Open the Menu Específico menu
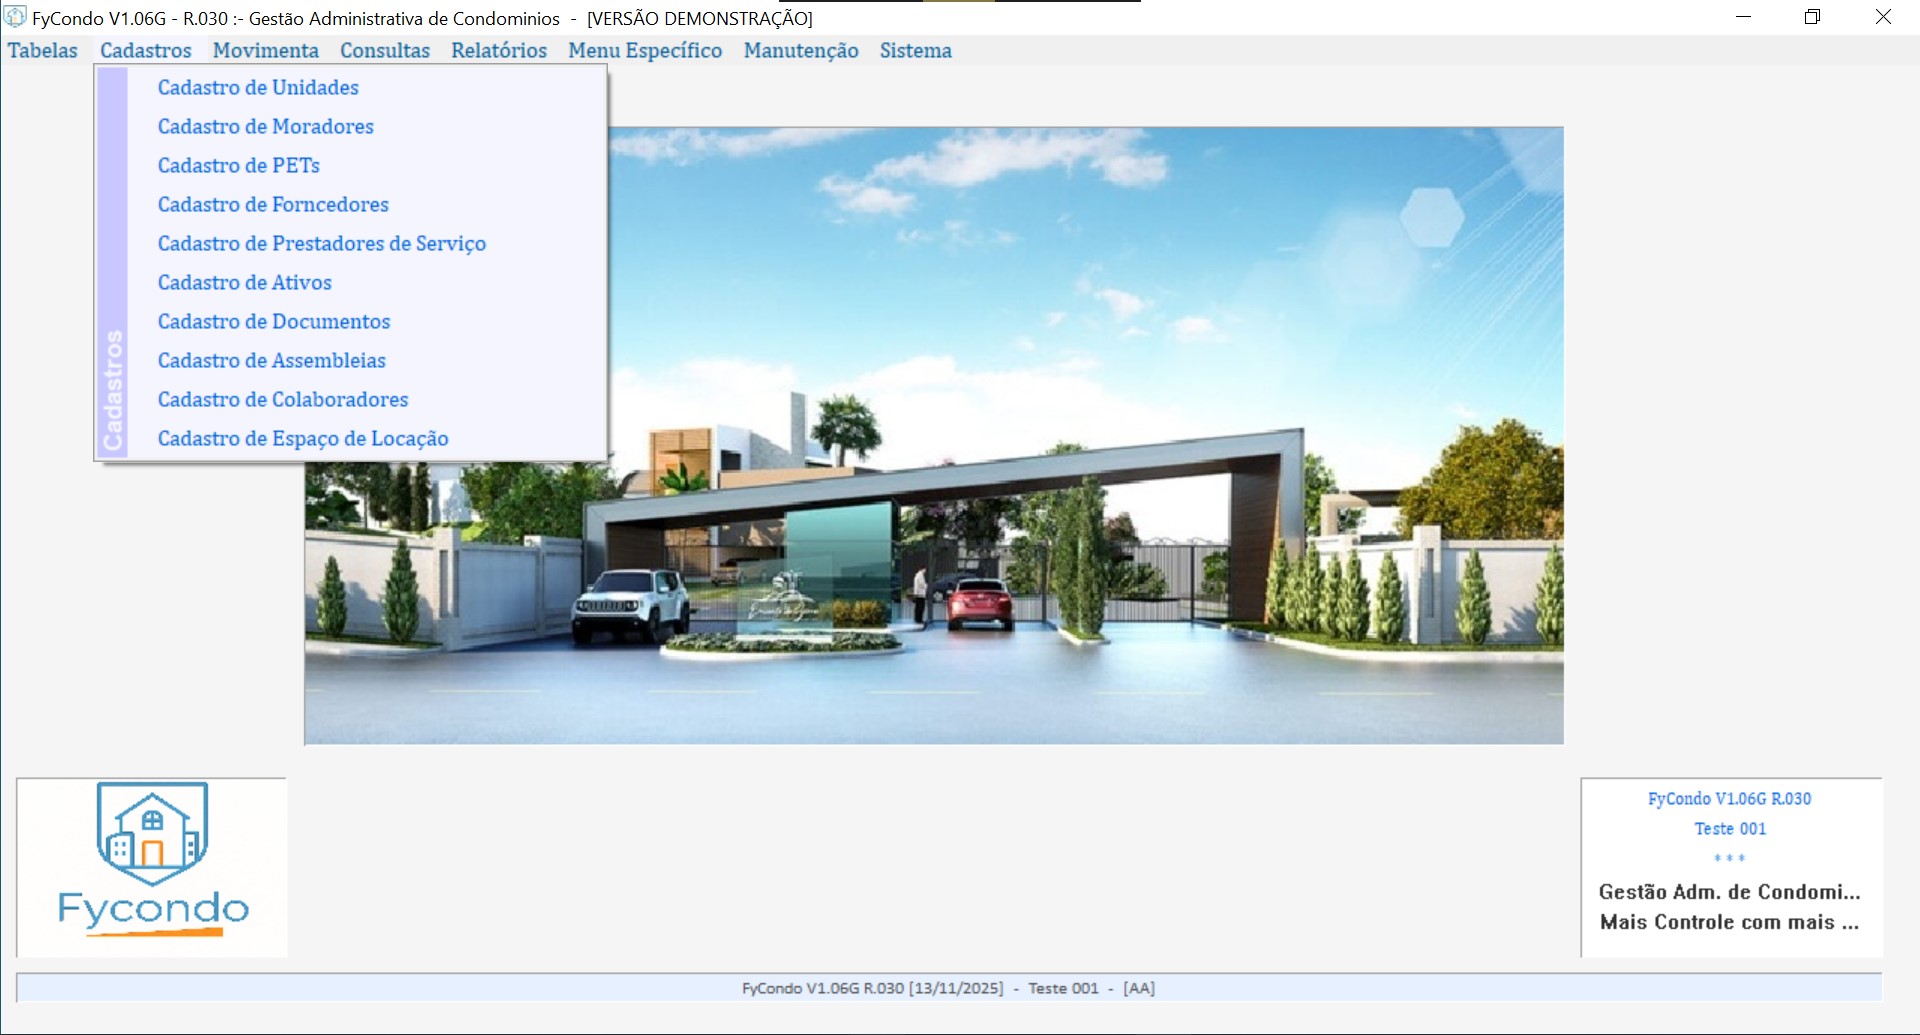 (644, 51)
